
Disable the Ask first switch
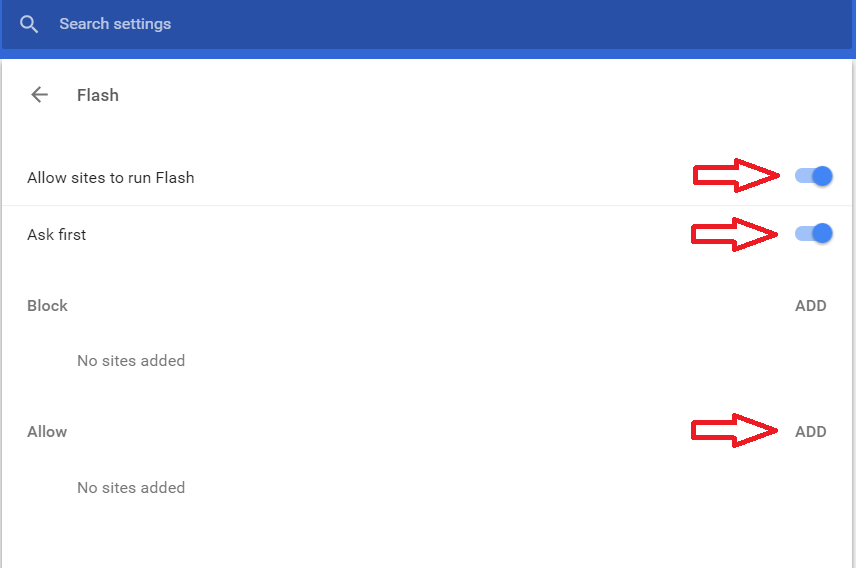(x=813, y=234)
